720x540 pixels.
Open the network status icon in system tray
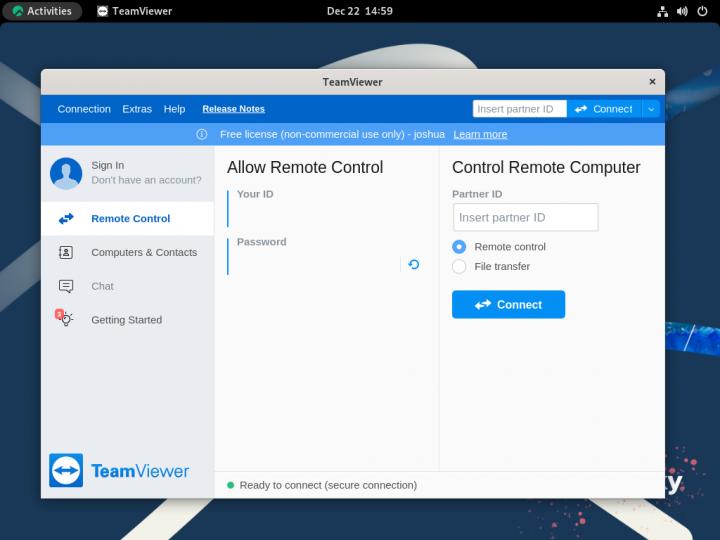pyautogui.click(x=662, y=11)
